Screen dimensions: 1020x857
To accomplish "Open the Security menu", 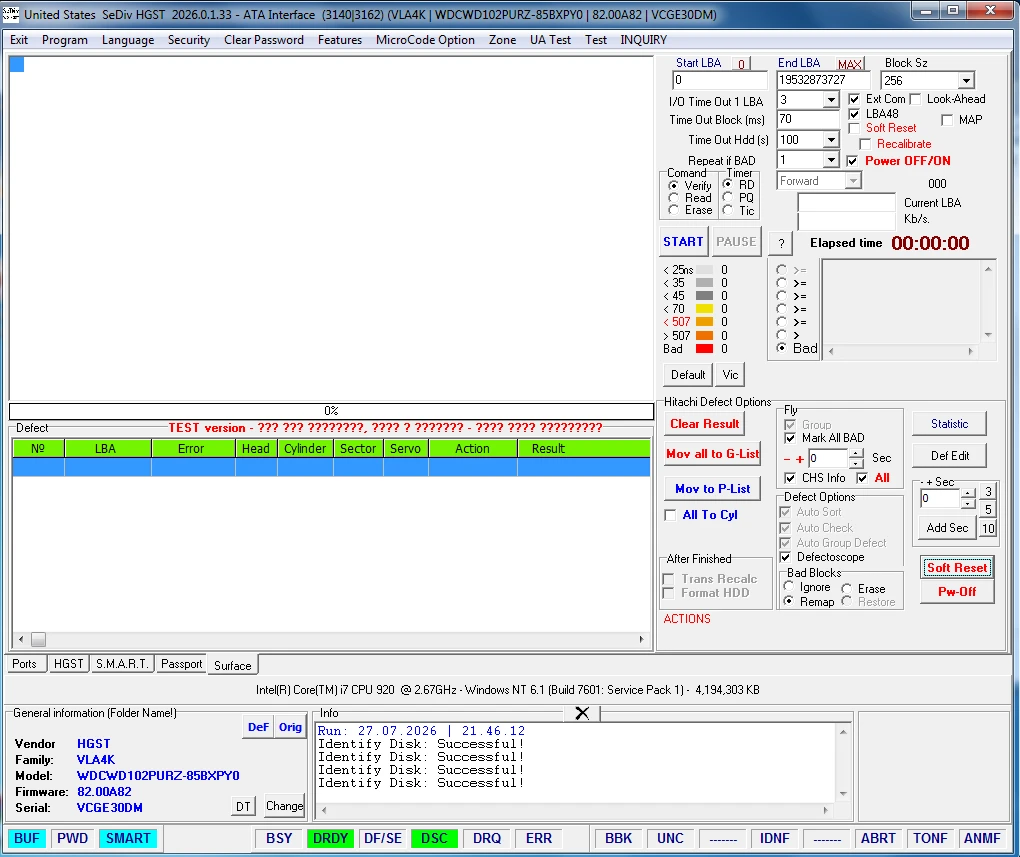I will pos(189,40).
